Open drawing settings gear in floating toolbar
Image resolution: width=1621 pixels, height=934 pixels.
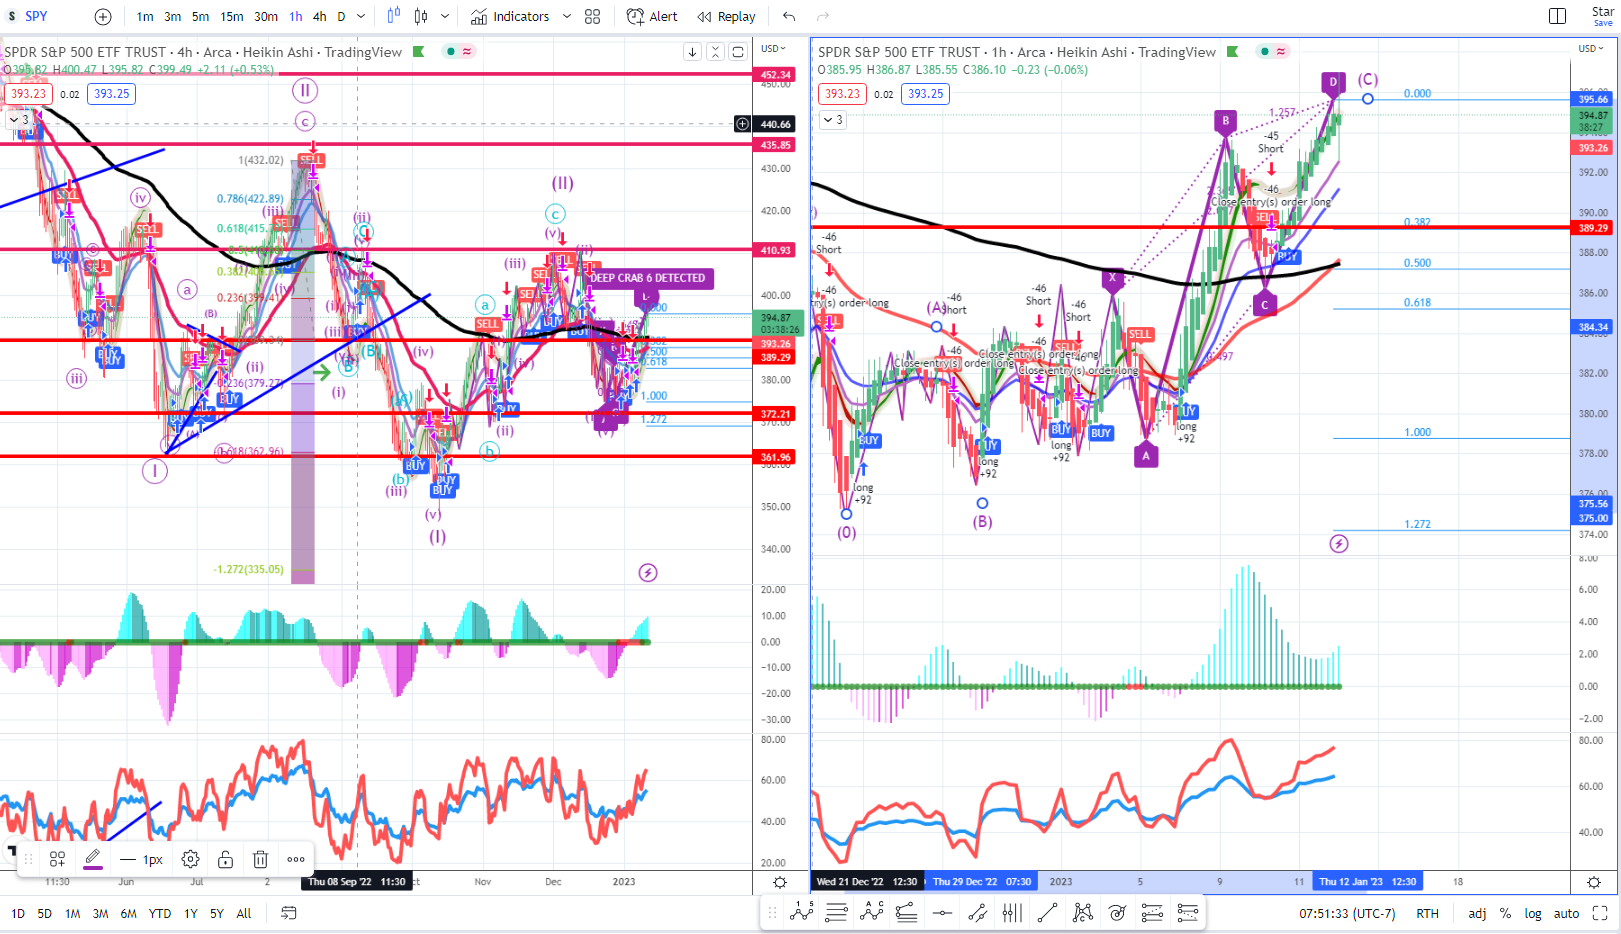click(x=190, y=859)
